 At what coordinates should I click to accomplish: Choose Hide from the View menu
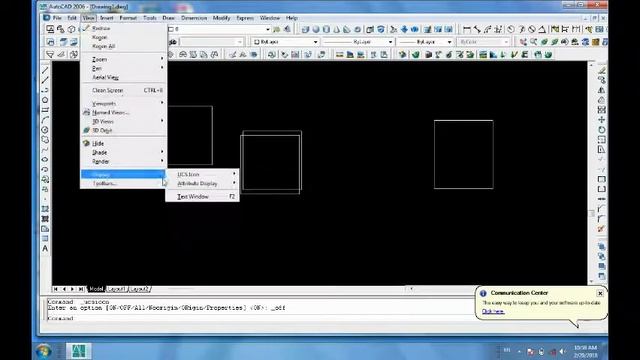[x=123, y=143]
